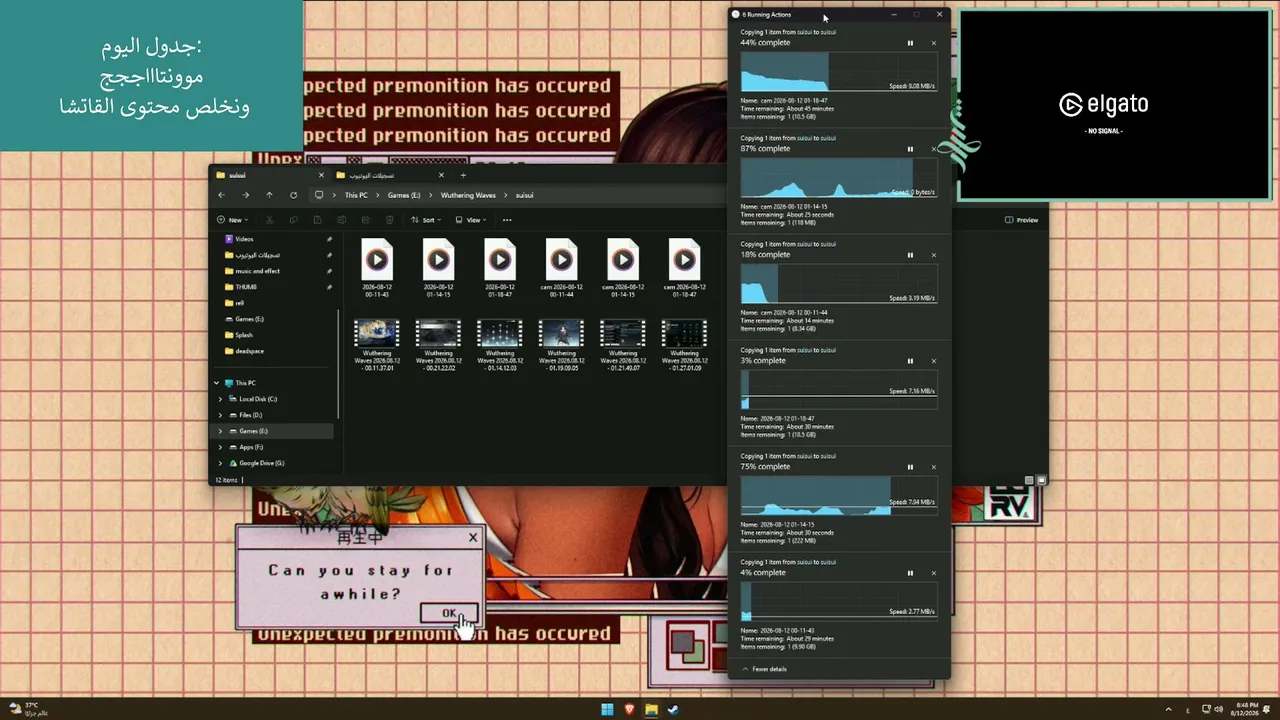This screenshot has width=1280, height=720.
Task: Navigate up one folder level
Action: pos(269,195)
